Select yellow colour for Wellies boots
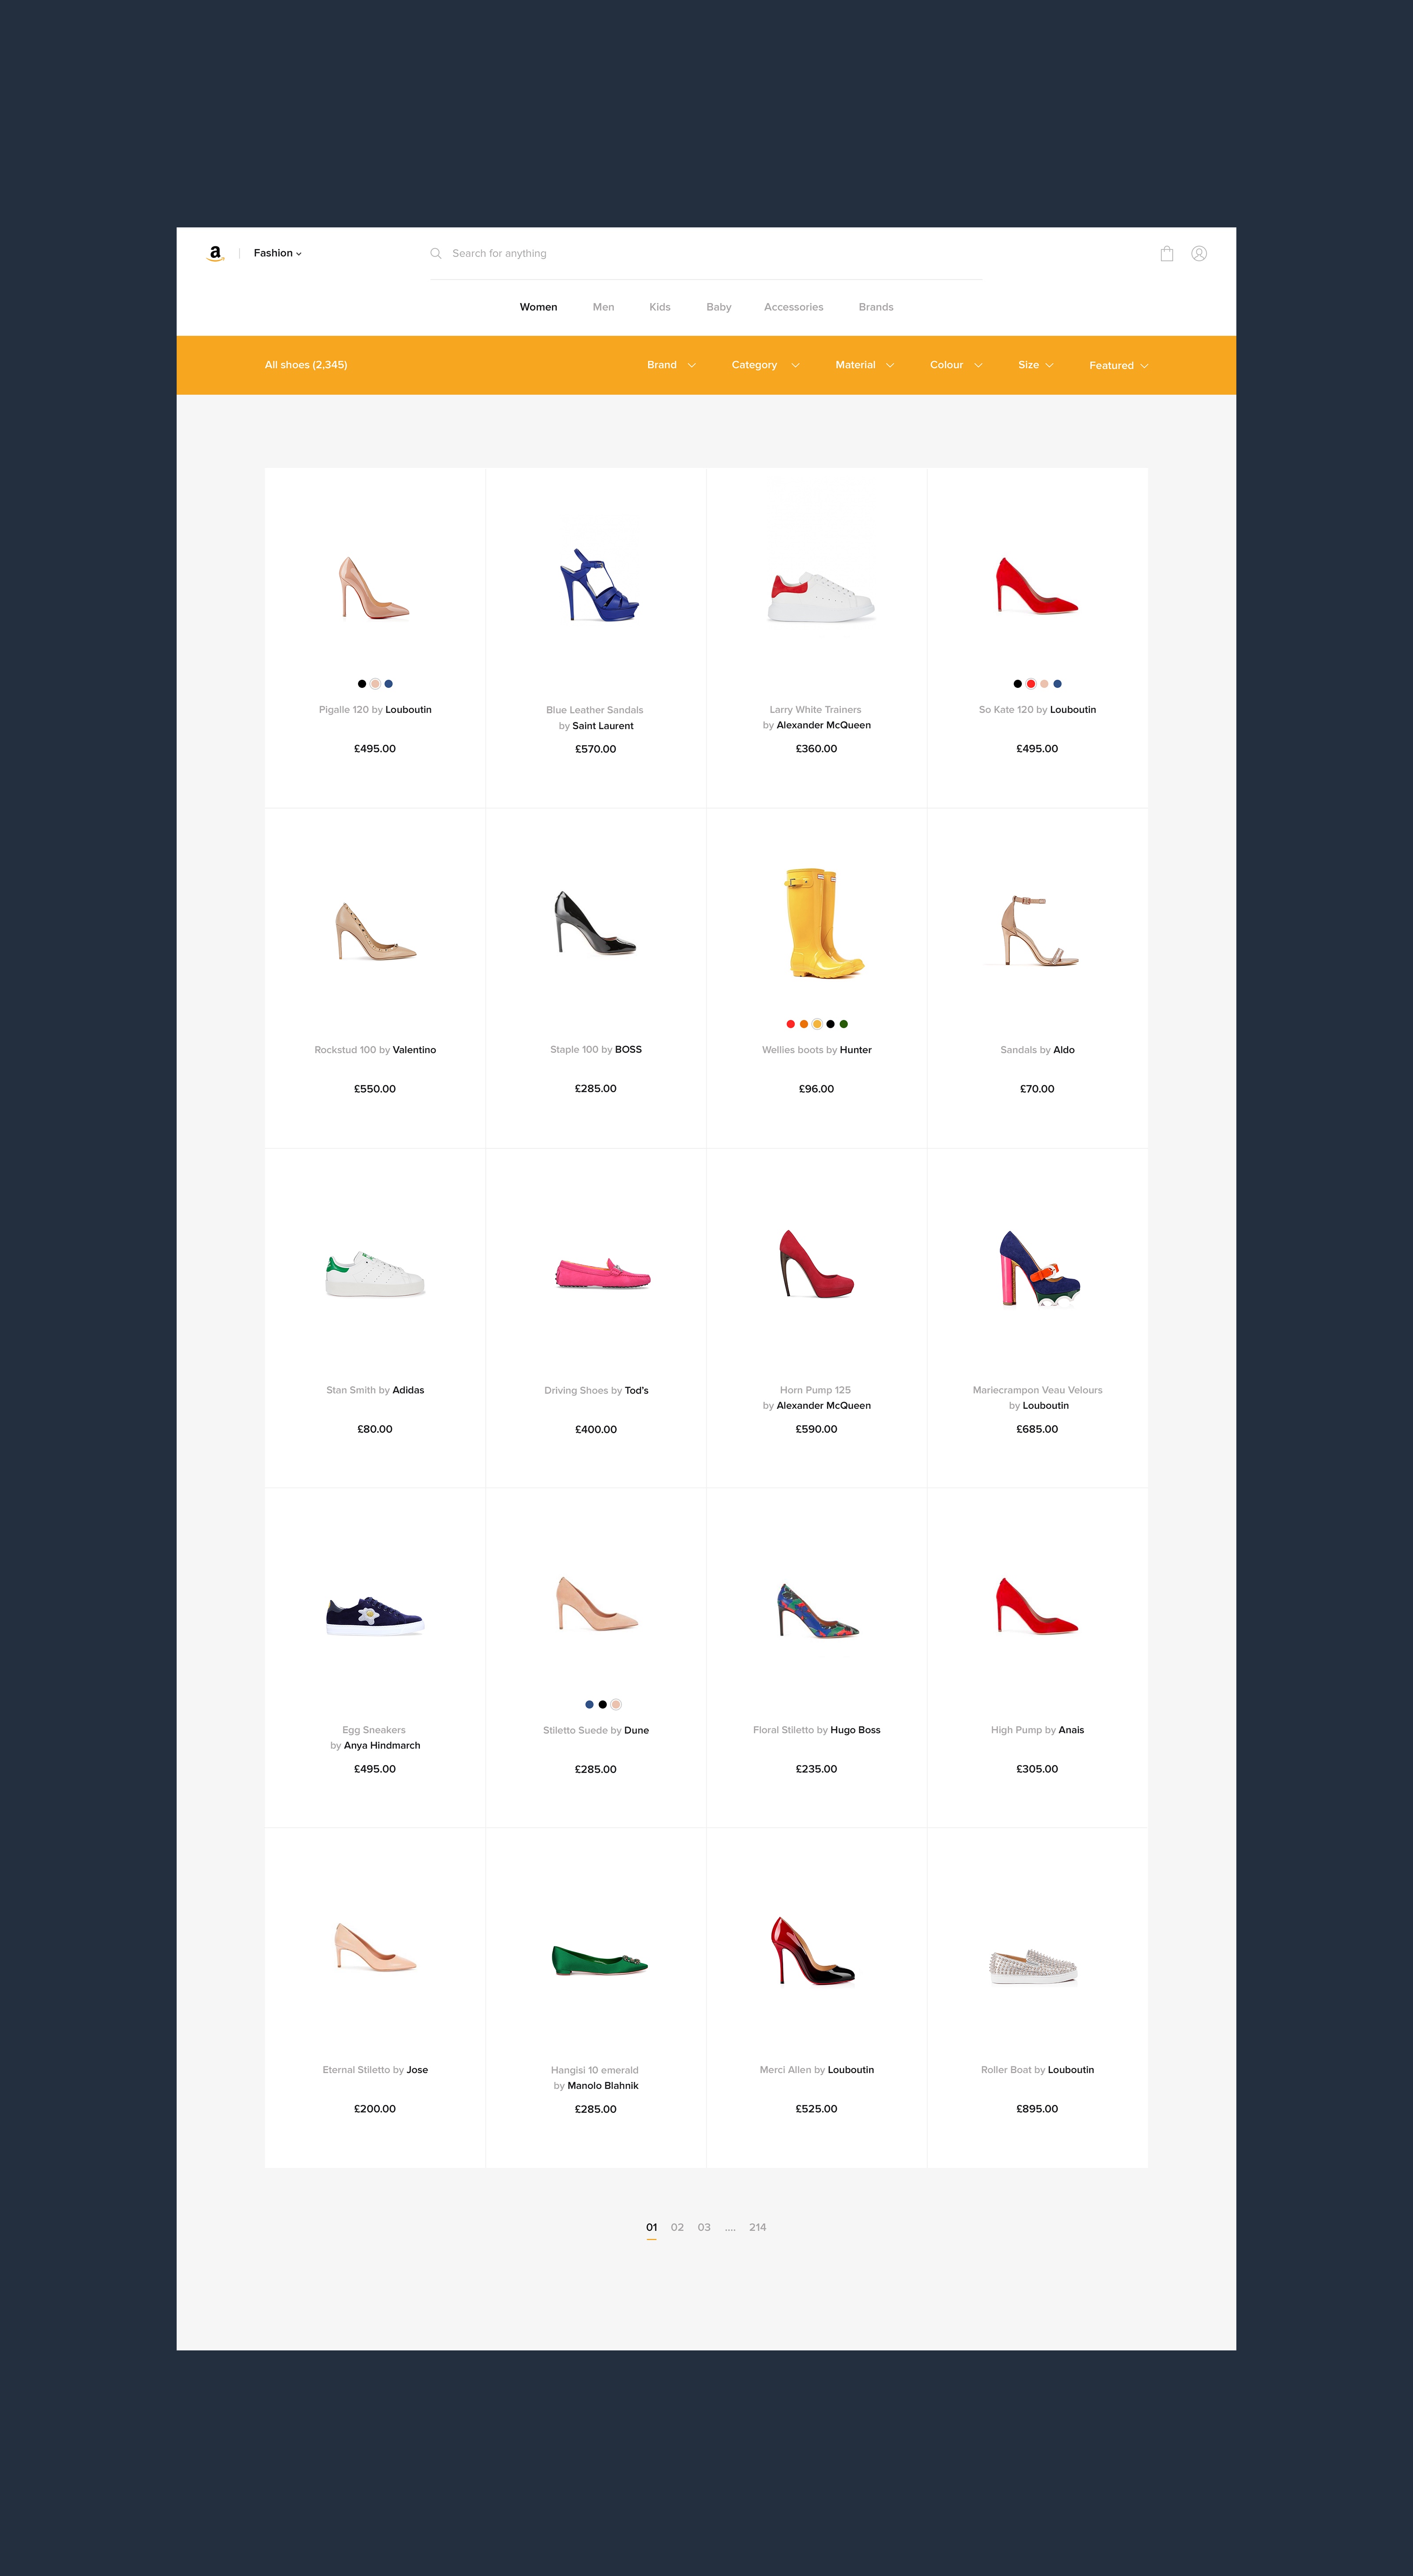This screenshot has height=2576, width=1413. pos(817,1024)
